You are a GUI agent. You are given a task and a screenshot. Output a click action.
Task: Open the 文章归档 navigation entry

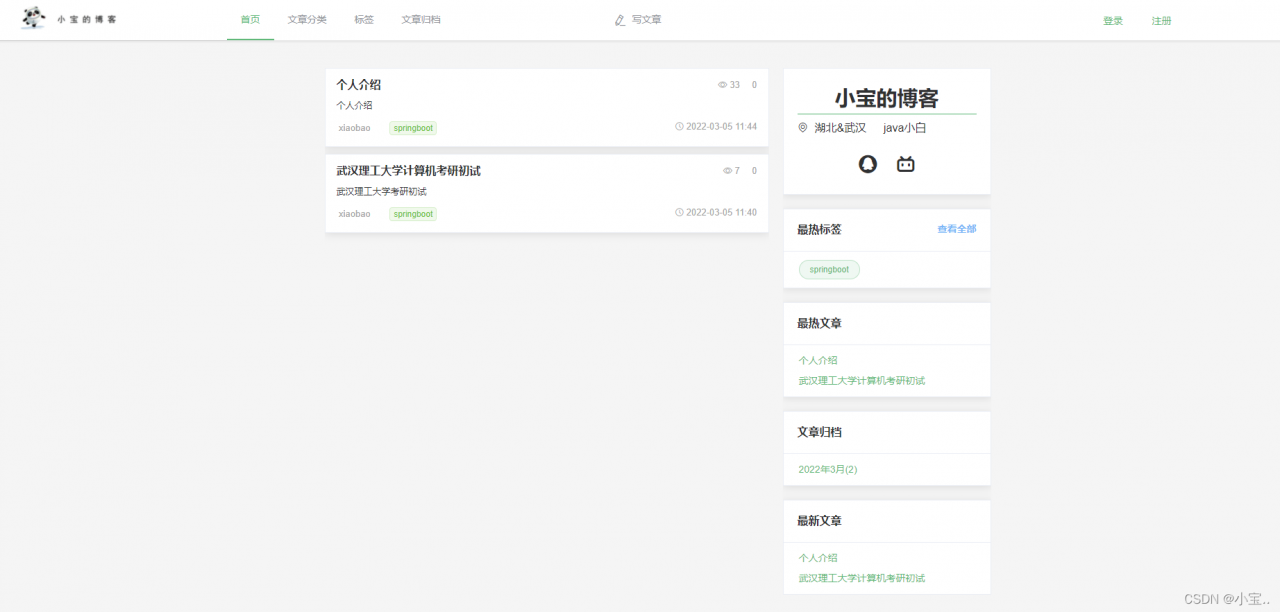point(421,19)
